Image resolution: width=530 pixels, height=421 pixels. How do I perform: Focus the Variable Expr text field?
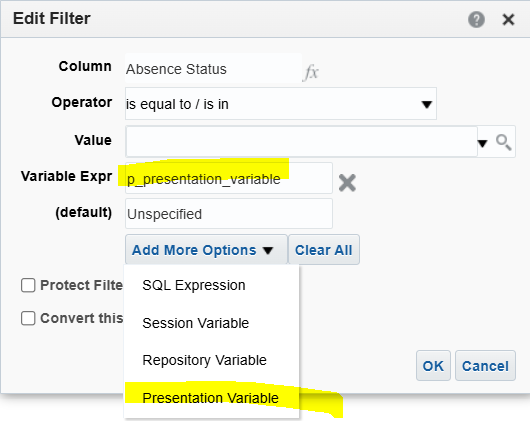pos(229,178)
